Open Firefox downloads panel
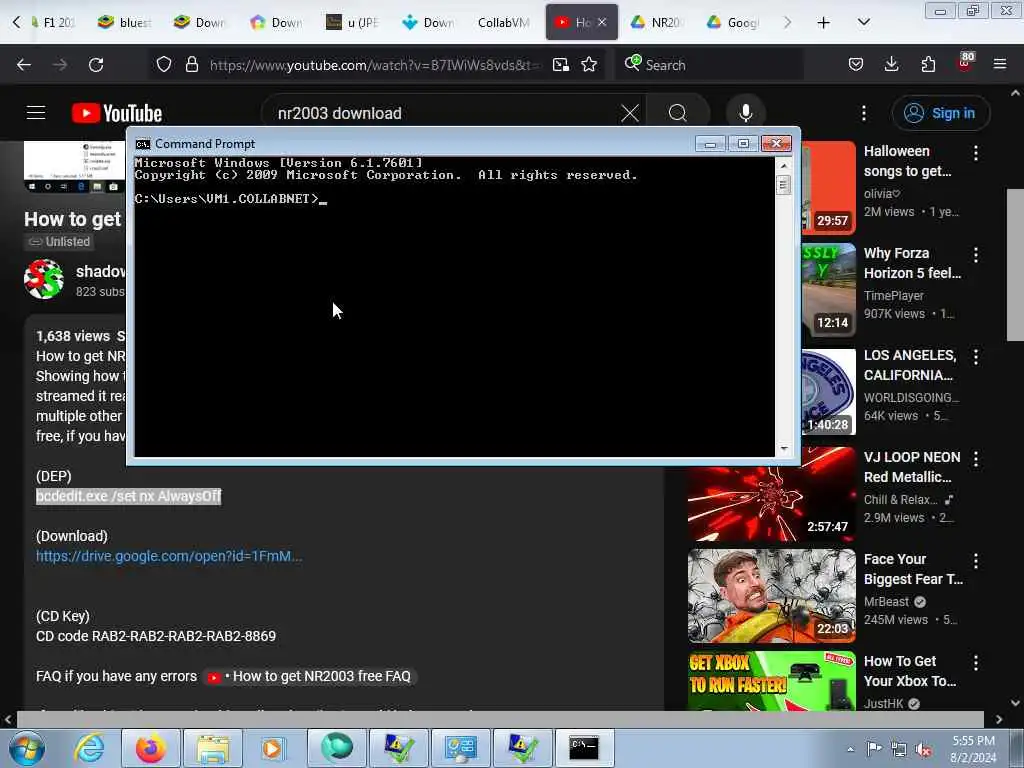This screenshot has width=1024, height=768. 891,65
